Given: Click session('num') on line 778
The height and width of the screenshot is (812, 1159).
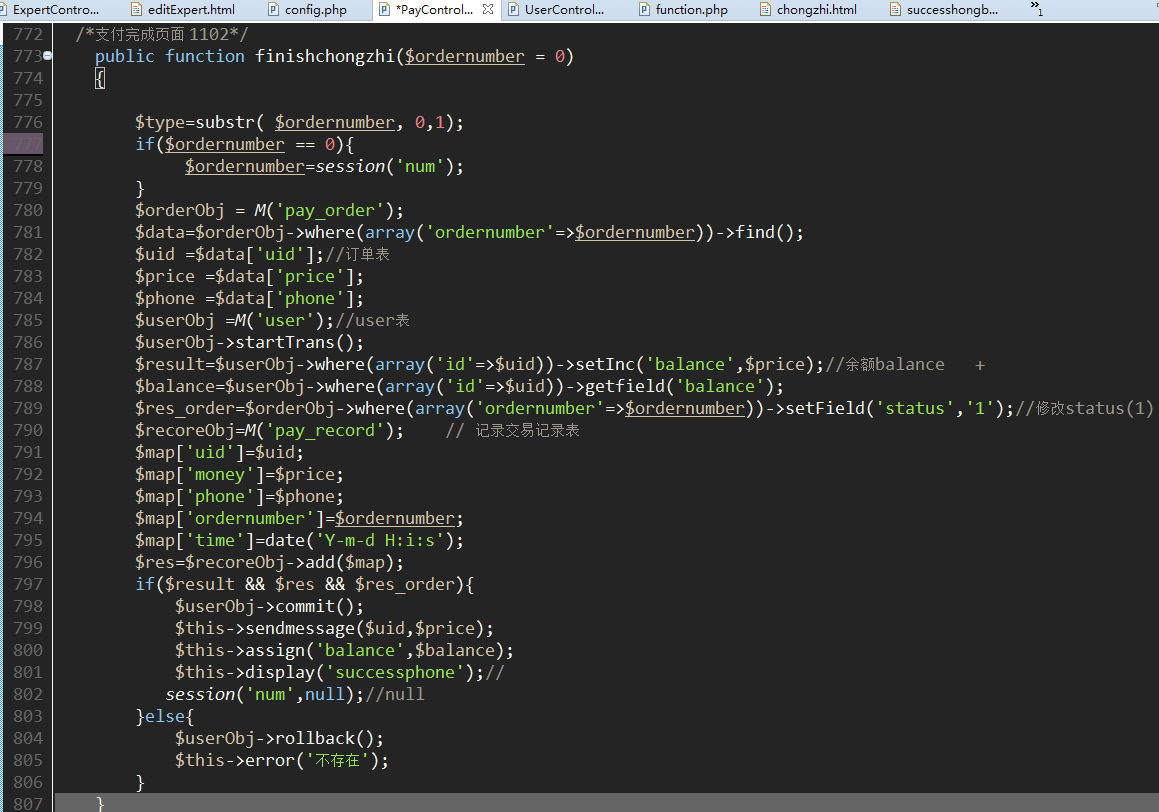Looking at the screenshot, I should [385, 166].
